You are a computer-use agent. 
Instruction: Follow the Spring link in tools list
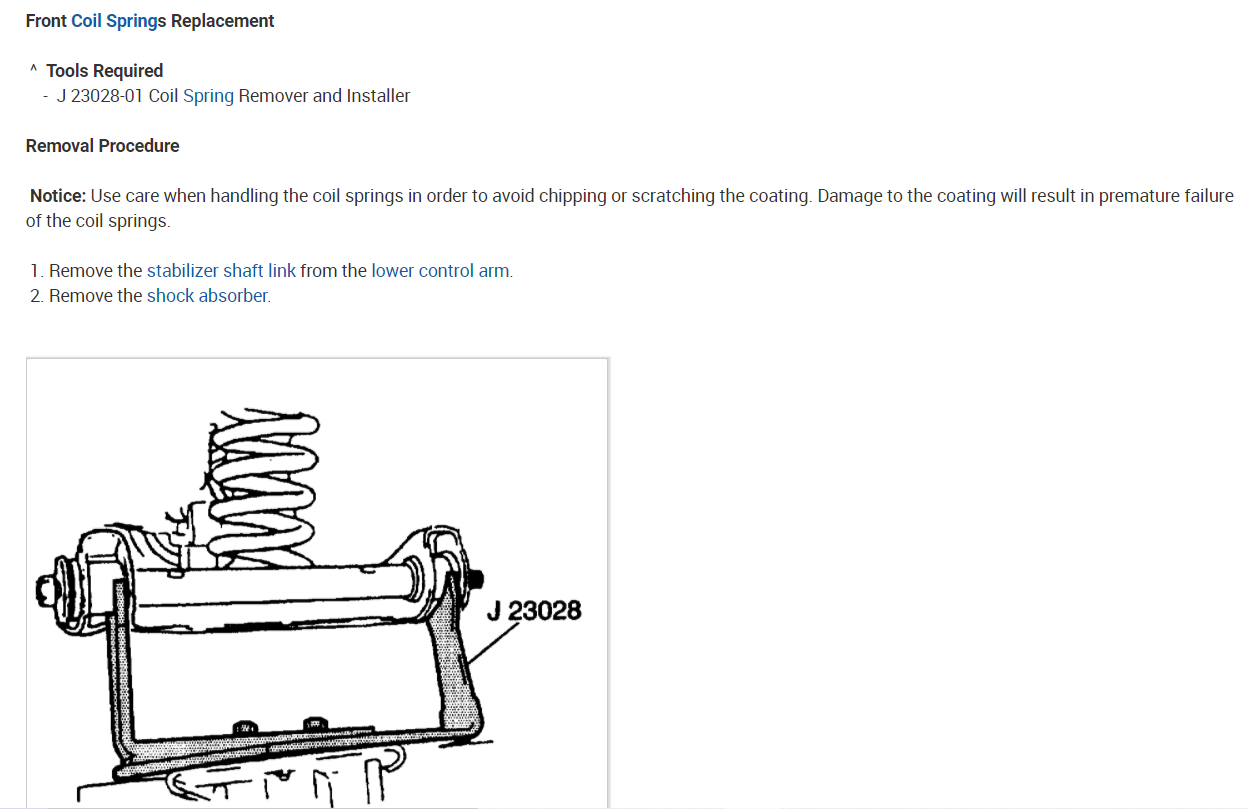pos(208,96)
